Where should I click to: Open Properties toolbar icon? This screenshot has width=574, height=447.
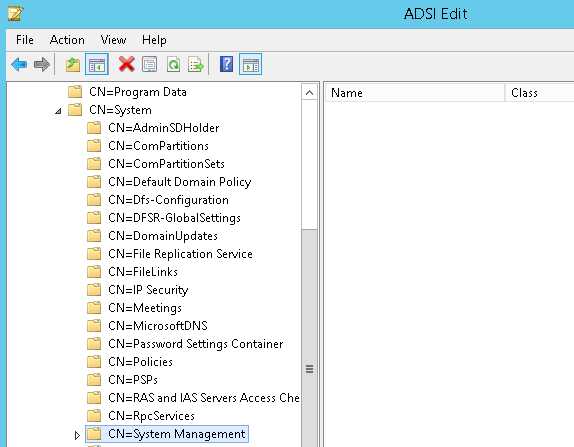pos(150,64)
